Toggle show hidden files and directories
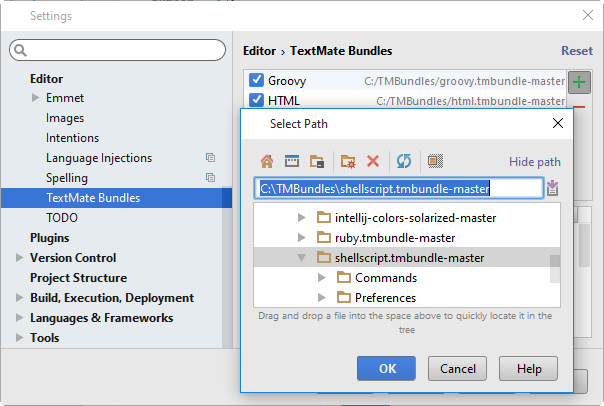Screen dimensions: 604x406 pyautogui.click(x=435, y=161)
